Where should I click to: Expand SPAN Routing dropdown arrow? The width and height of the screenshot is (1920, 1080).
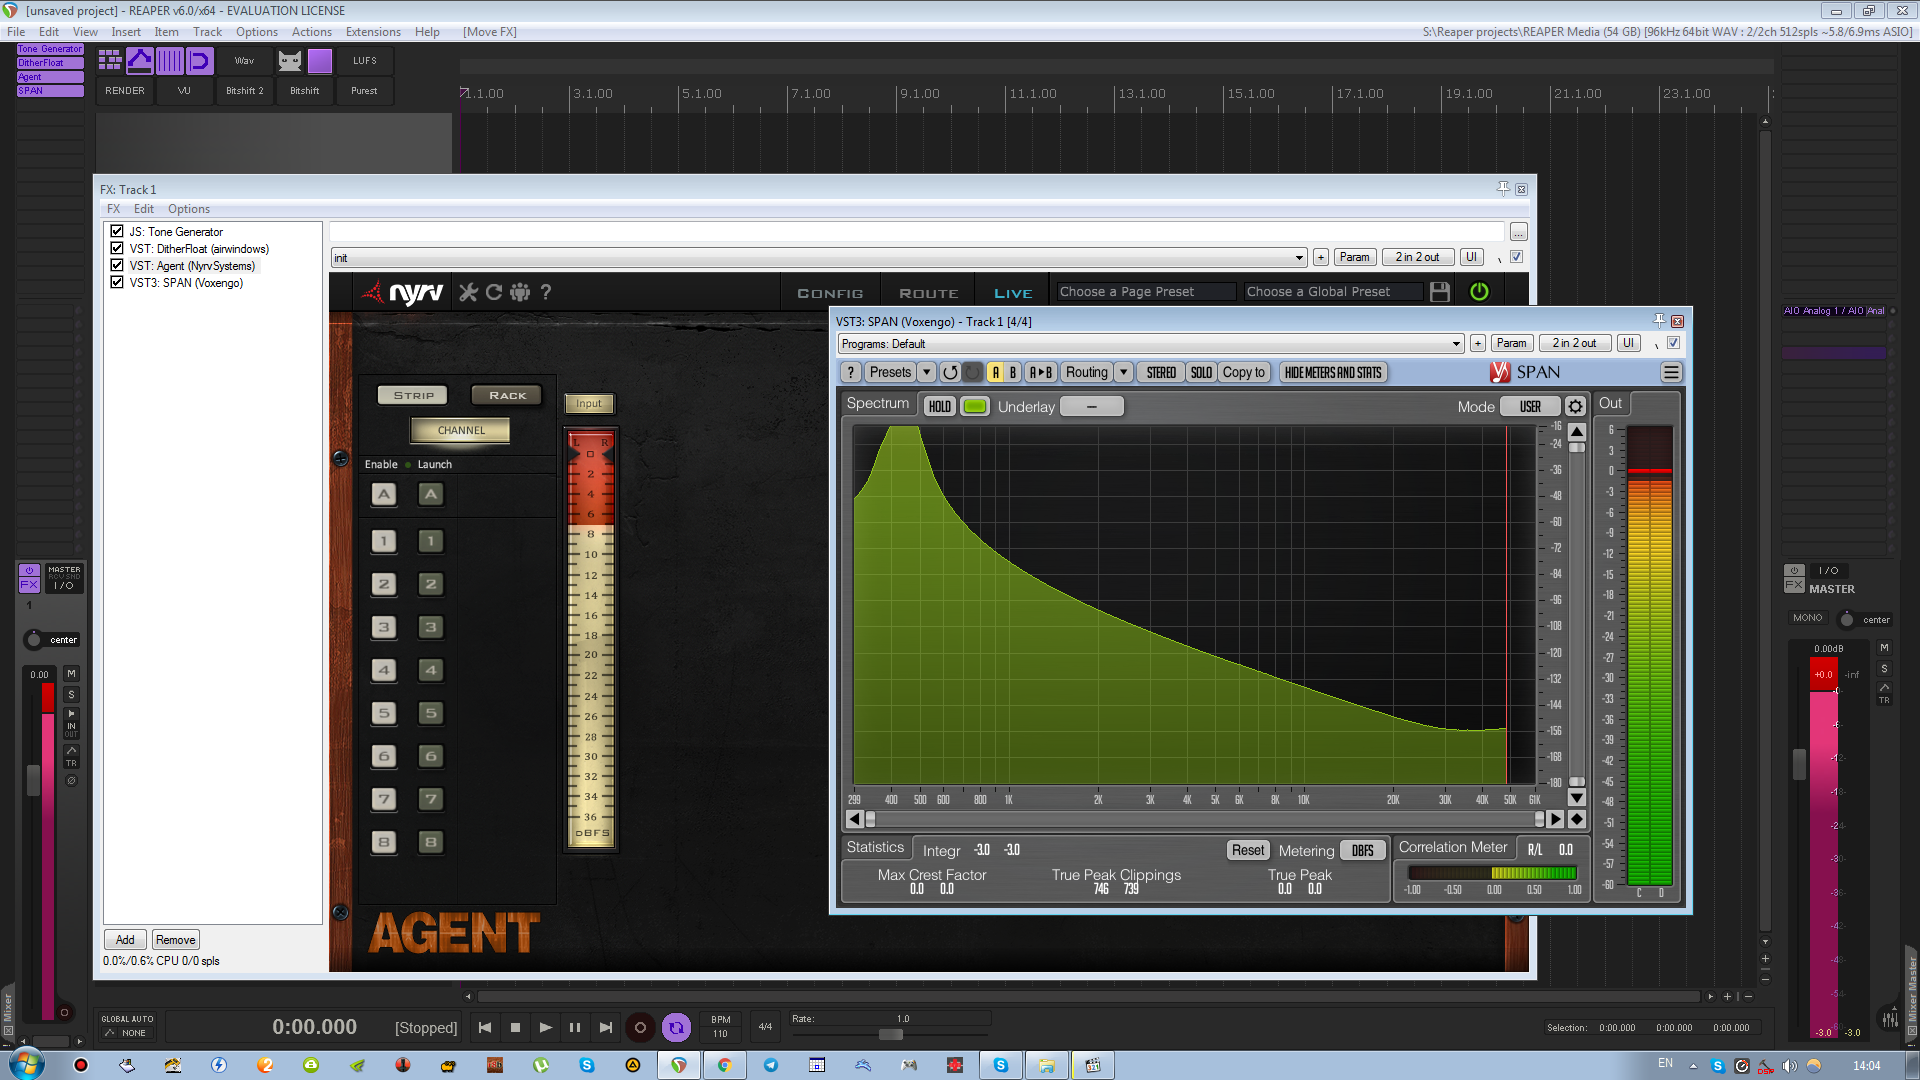point(1123,372)
